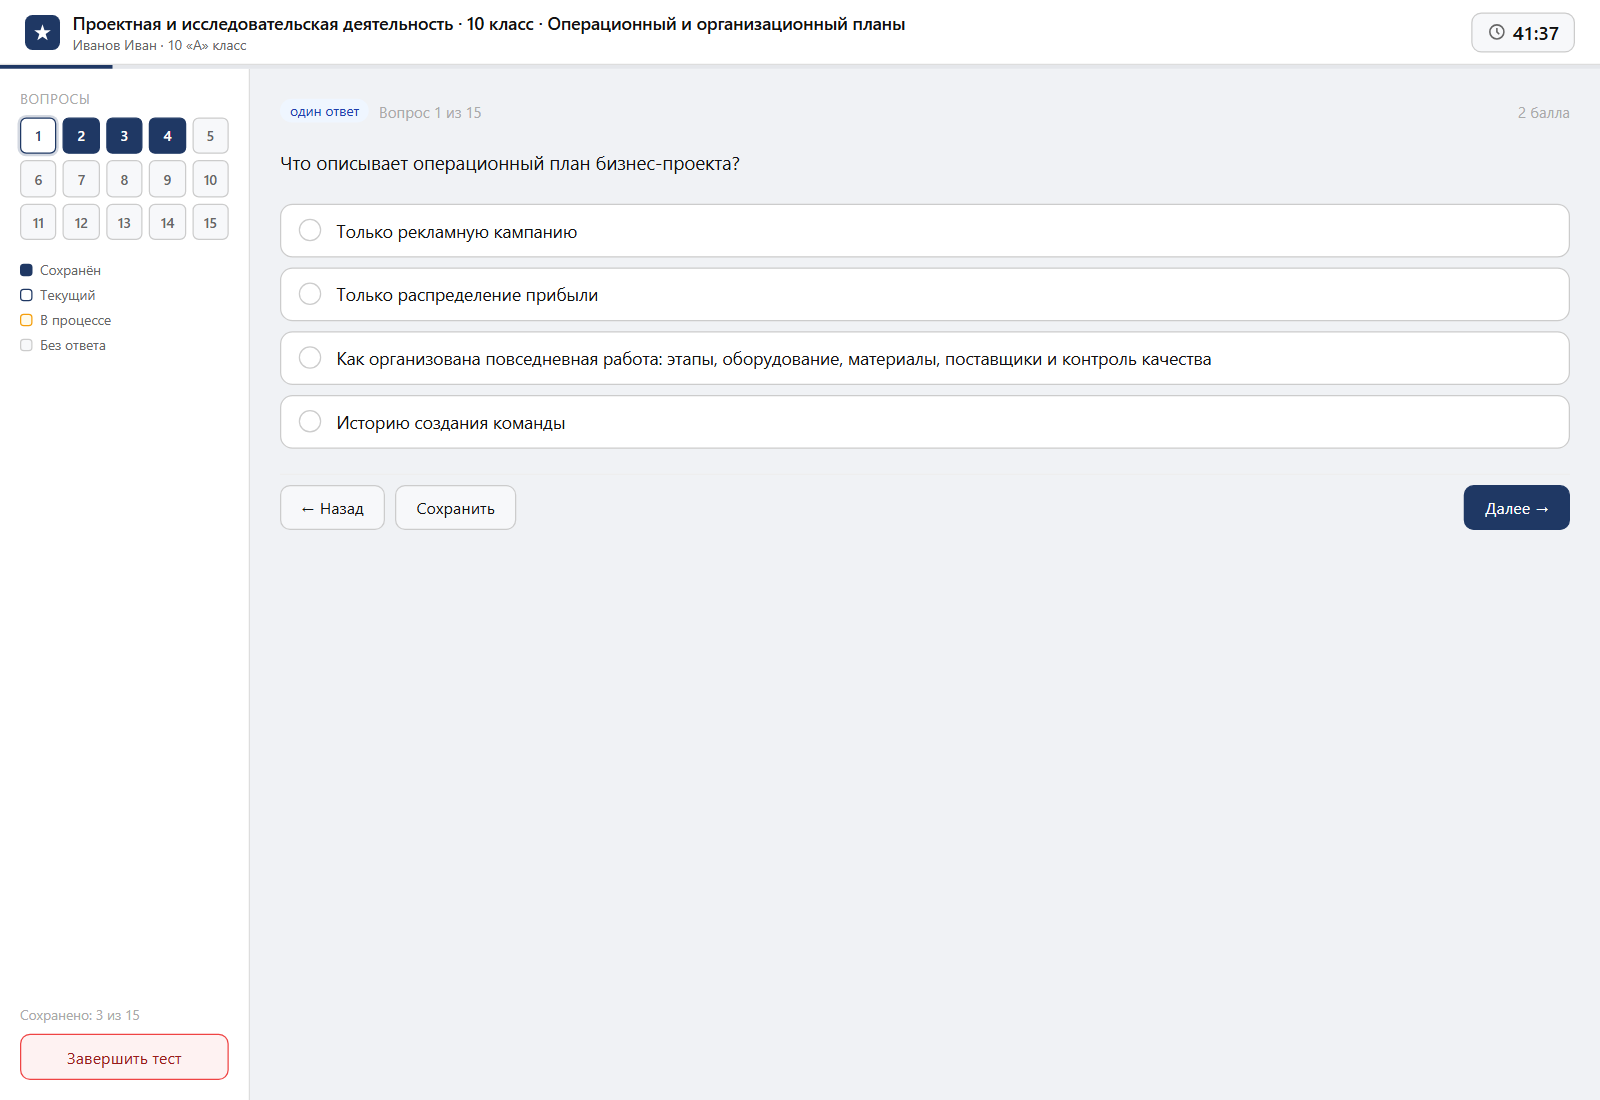Jump to question 14
This screenshot has width=1600, height=1100.
click(167, 223)
